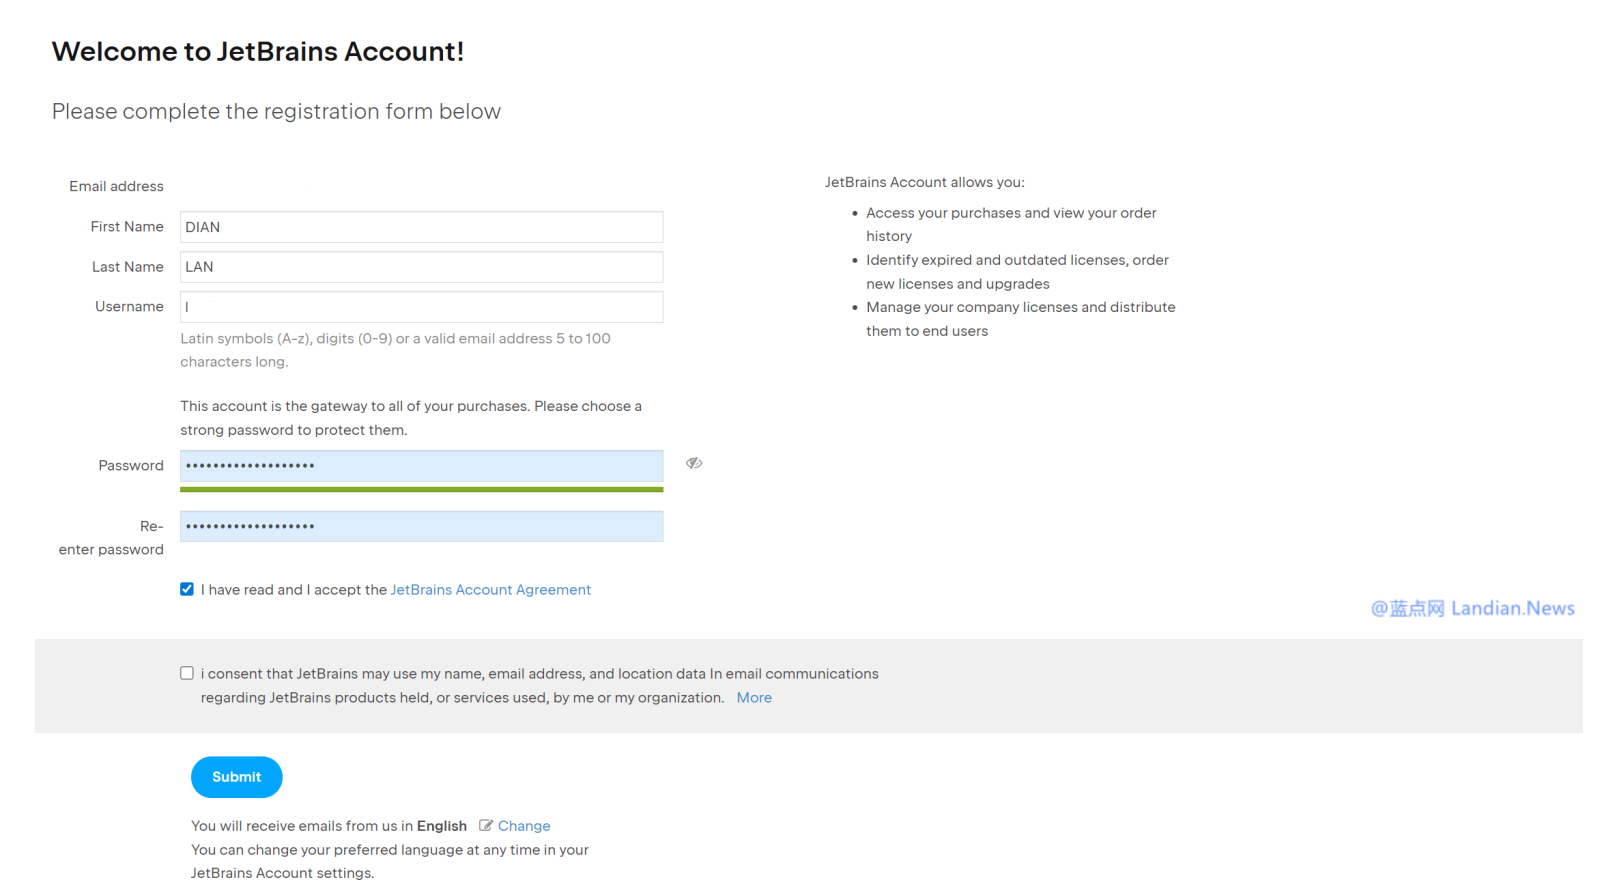
Task: Uncheck the JetBrains Account Agreement checkbox
Action: point(187,589)
